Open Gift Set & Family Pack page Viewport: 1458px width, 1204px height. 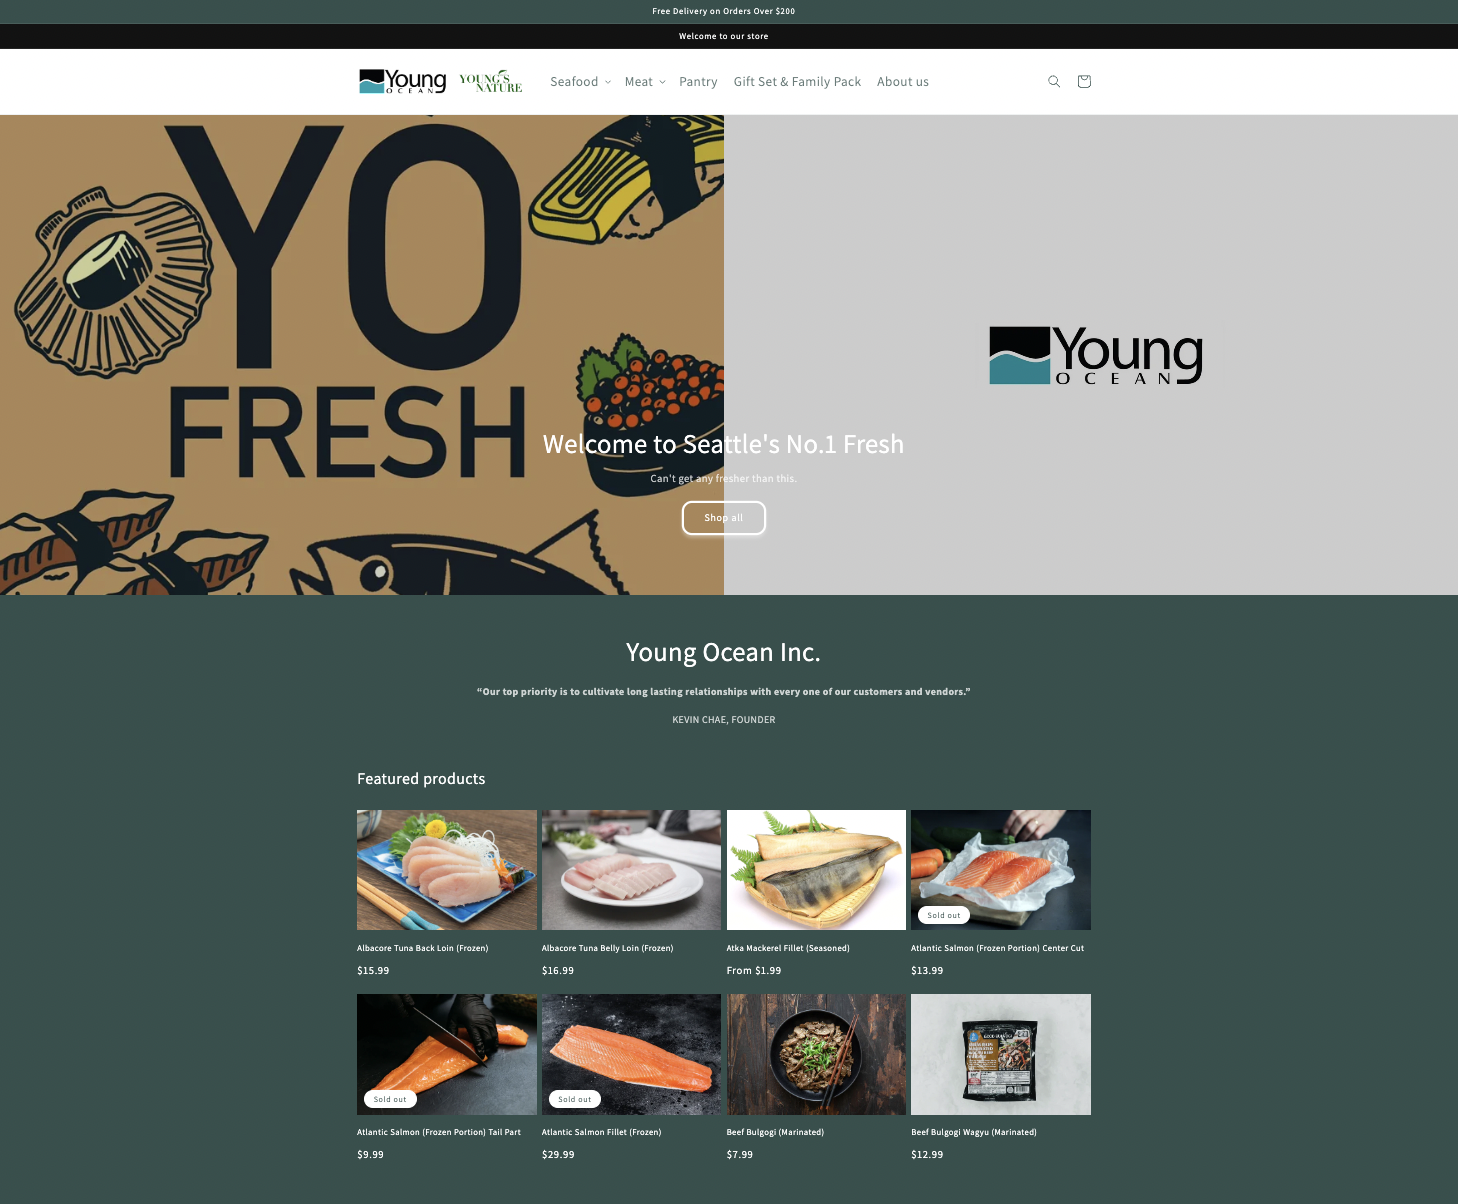click(797, 82)
